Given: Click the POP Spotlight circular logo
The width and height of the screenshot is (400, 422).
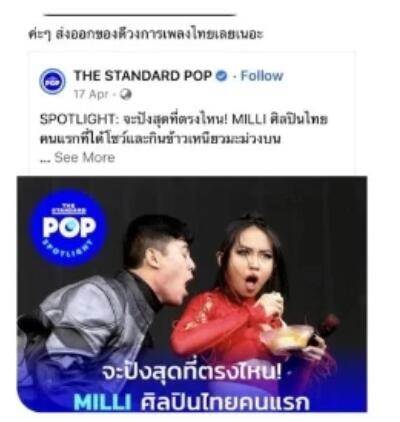Looking at the screenshot, I should (x=69, y=228).
